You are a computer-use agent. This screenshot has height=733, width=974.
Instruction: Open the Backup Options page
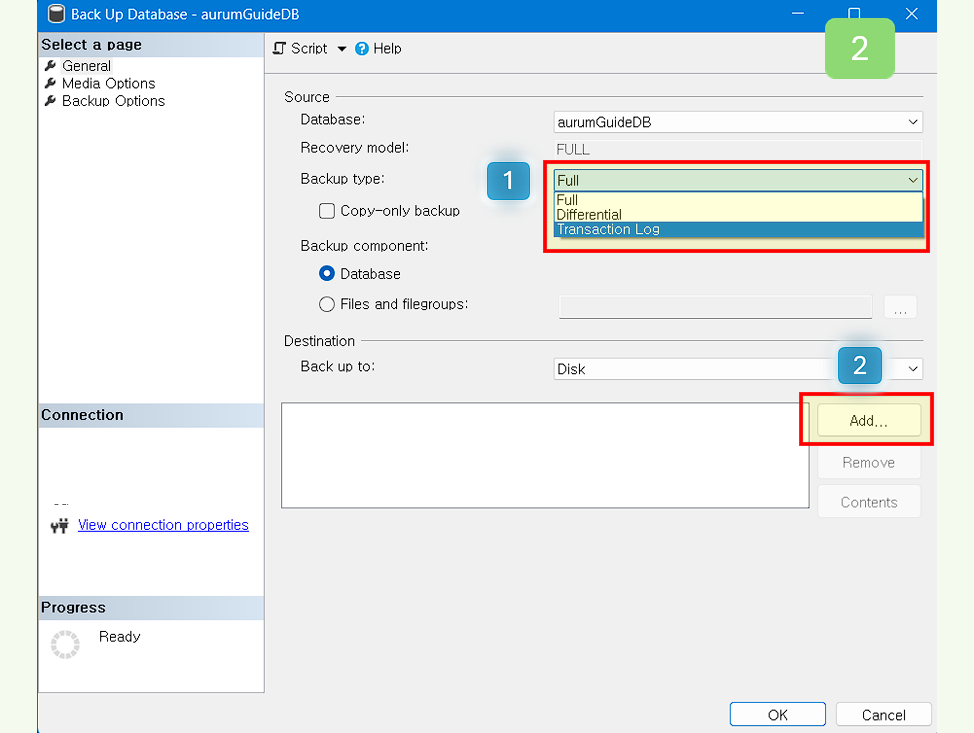(113, 101)
